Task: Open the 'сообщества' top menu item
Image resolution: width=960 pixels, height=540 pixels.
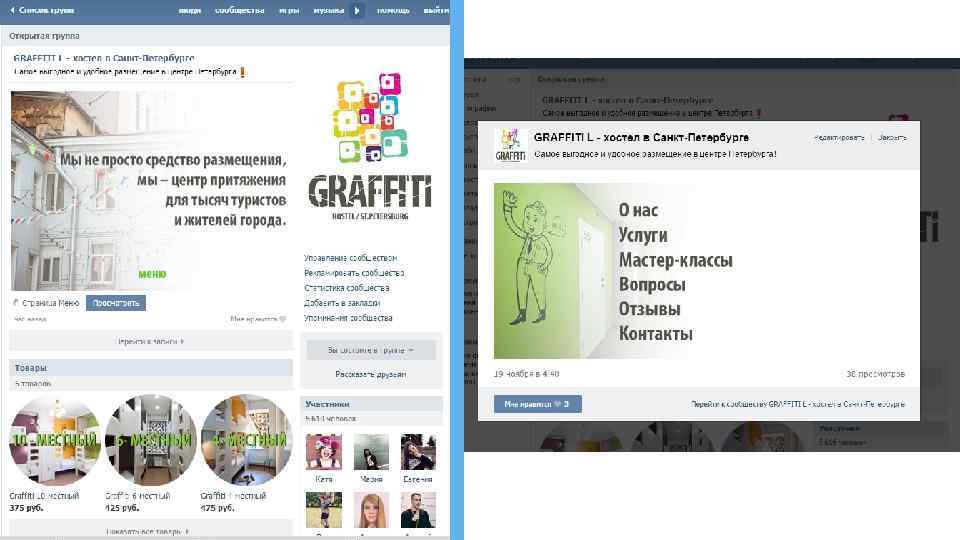Action: coord(239,10)
